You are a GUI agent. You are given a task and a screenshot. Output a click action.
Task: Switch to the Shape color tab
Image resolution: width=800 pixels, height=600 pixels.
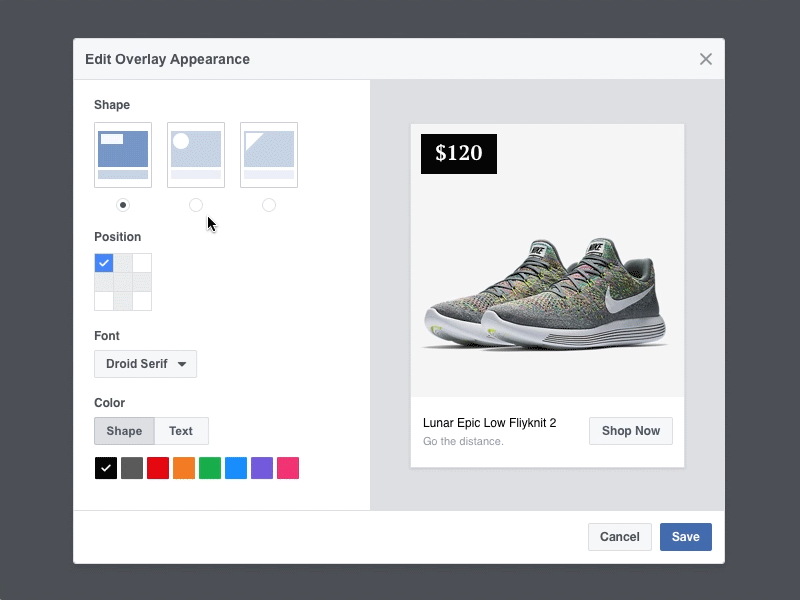click(x=124, y=431)
